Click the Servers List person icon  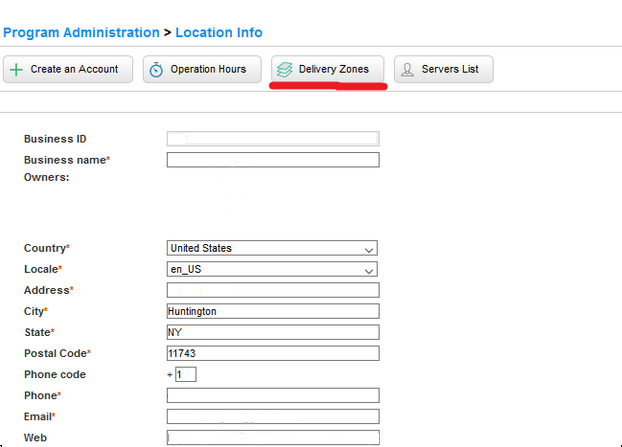[407, 70]
